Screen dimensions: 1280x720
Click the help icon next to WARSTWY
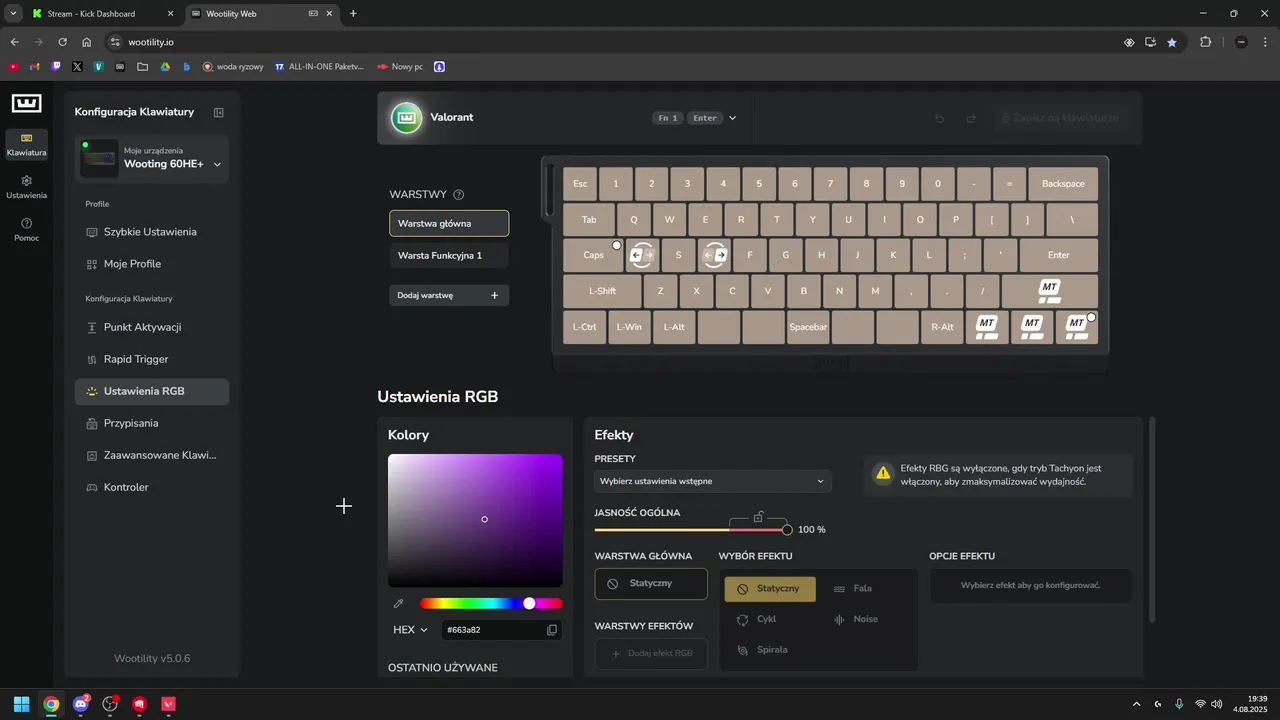click(x=458, y=195)
